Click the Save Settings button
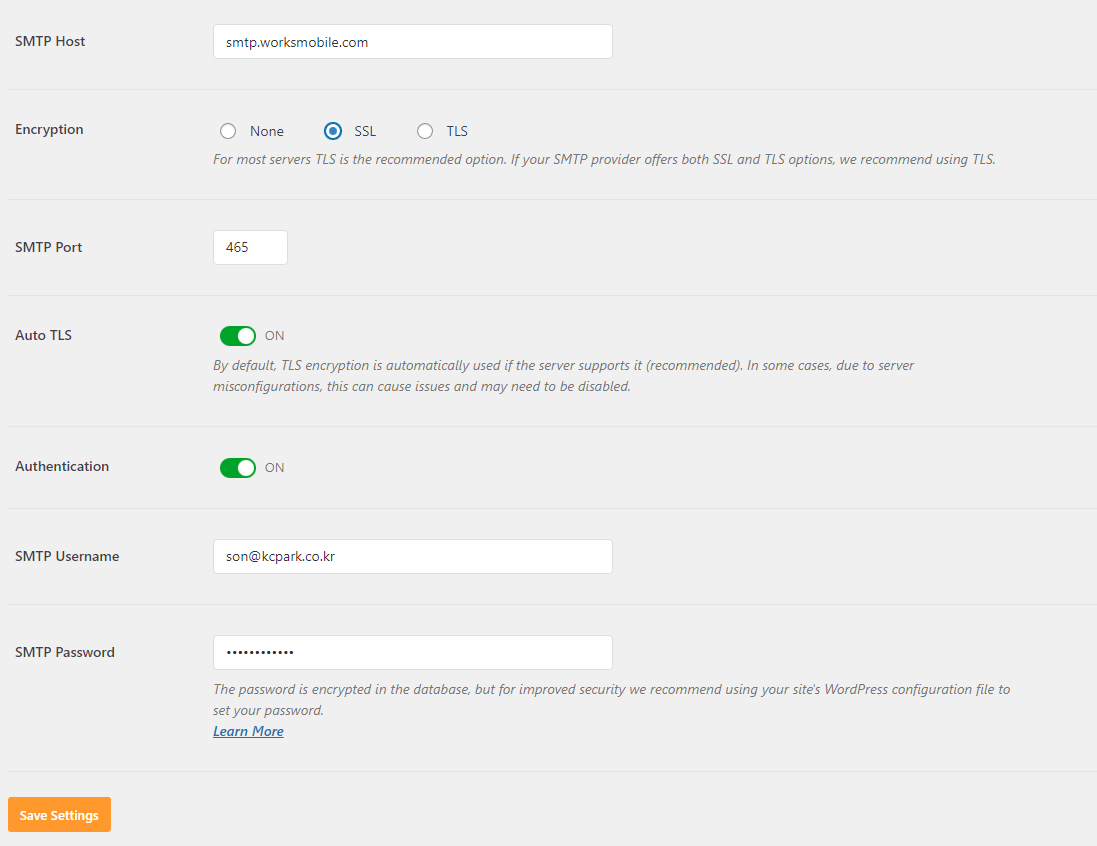Image resolution: width=1097 pixels, height=846 pixels. click(x=59, y=815)
